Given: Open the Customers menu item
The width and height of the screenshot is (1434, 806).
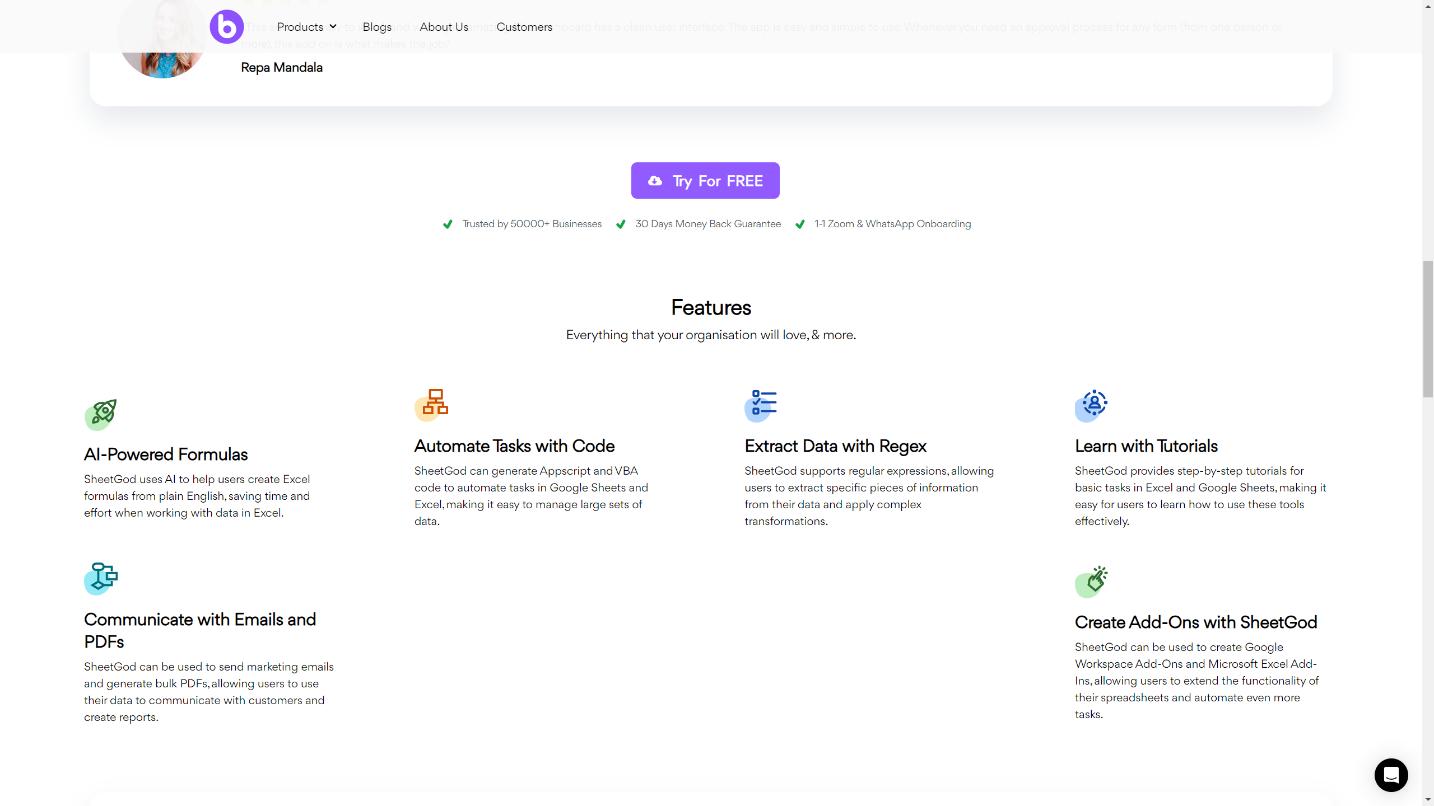Looking at the screenshot, I should pyautogui.click(x=524, y=27).
